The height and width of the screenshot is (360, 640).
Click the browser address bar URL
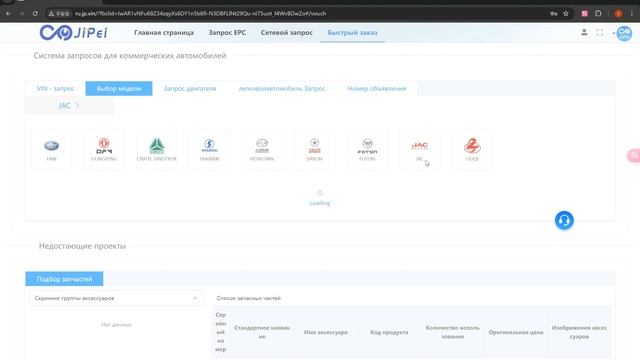point(200,13)
